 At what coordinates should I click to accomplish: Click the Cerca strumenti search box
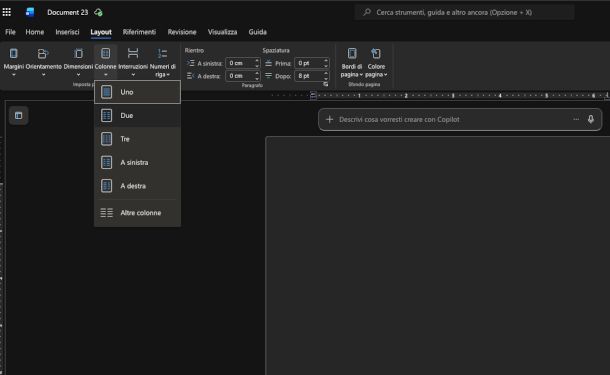click(465, 12)
